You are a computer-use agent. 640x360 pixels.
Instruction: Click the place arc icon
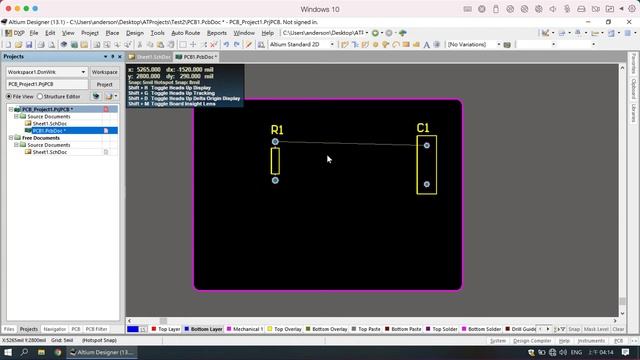pos(396,44)
